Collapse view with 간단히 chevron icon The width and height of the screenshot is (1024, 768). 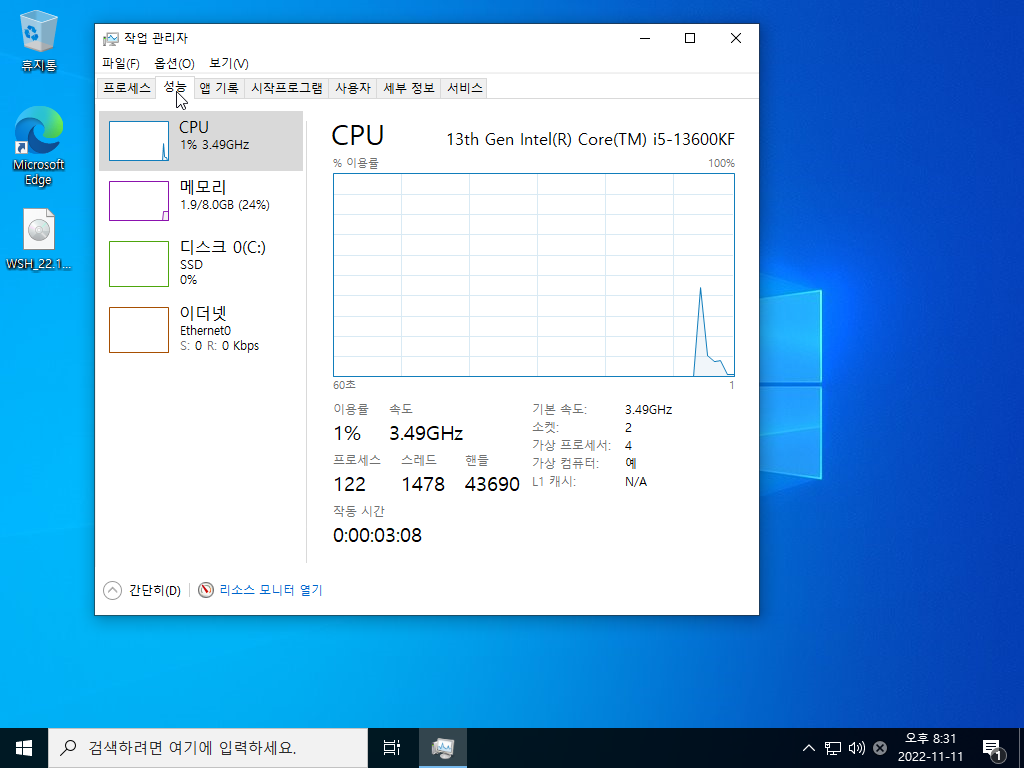pos(112,590)
